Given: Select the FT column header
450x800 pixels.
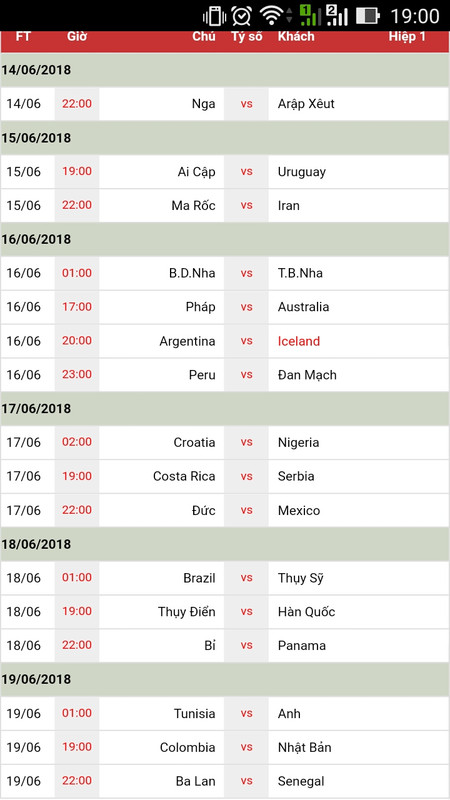Looking at the screenshot, I should pos(23,37).
